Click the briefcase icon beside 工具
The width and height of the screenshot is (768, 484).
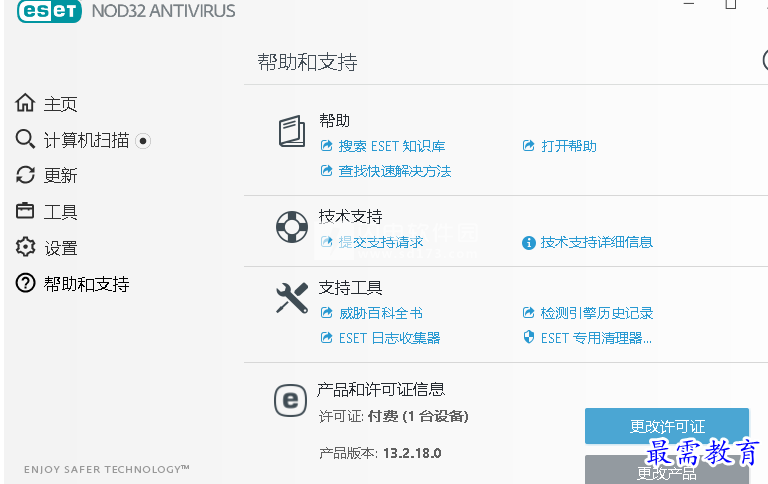pos(25,211)
